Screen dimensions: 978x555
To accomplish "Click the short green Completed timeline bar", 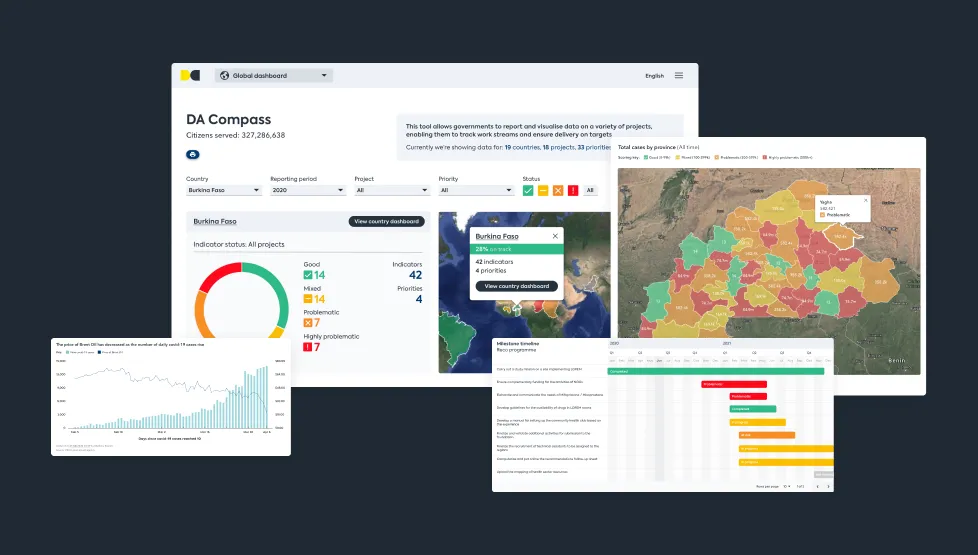I will (753, 409).
